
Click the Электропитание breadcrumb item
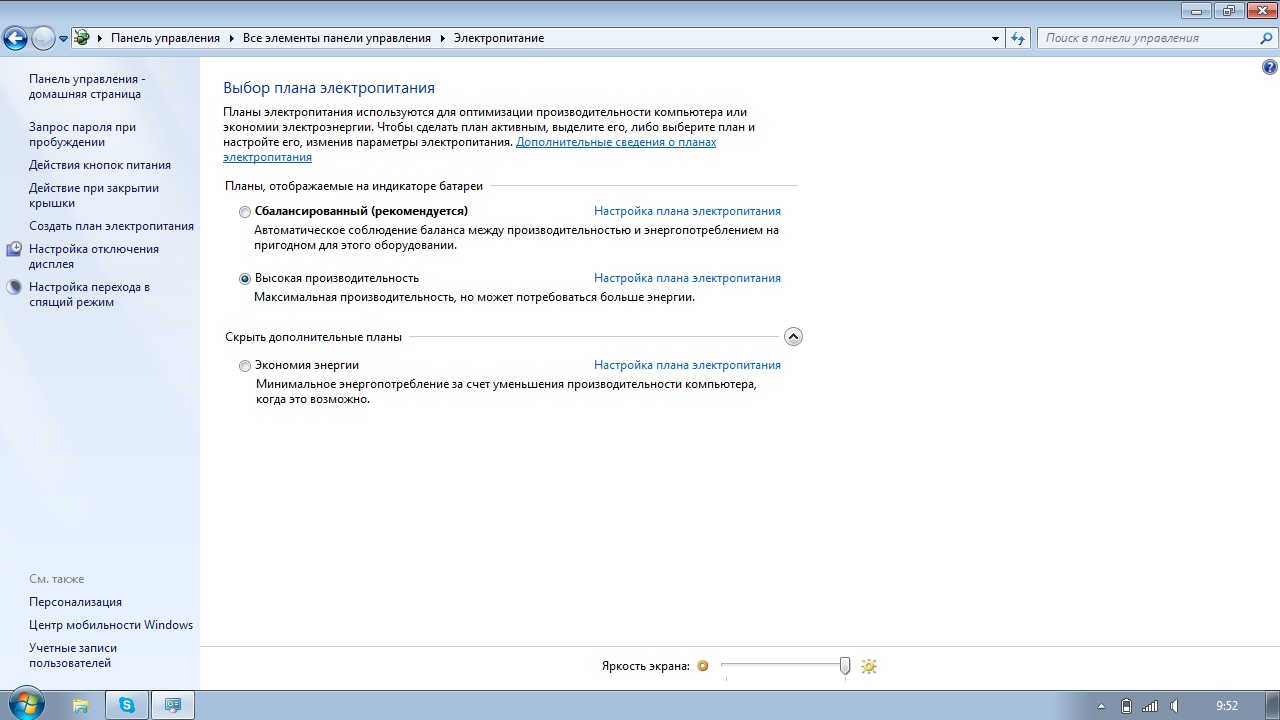click(x=499, y=38)
